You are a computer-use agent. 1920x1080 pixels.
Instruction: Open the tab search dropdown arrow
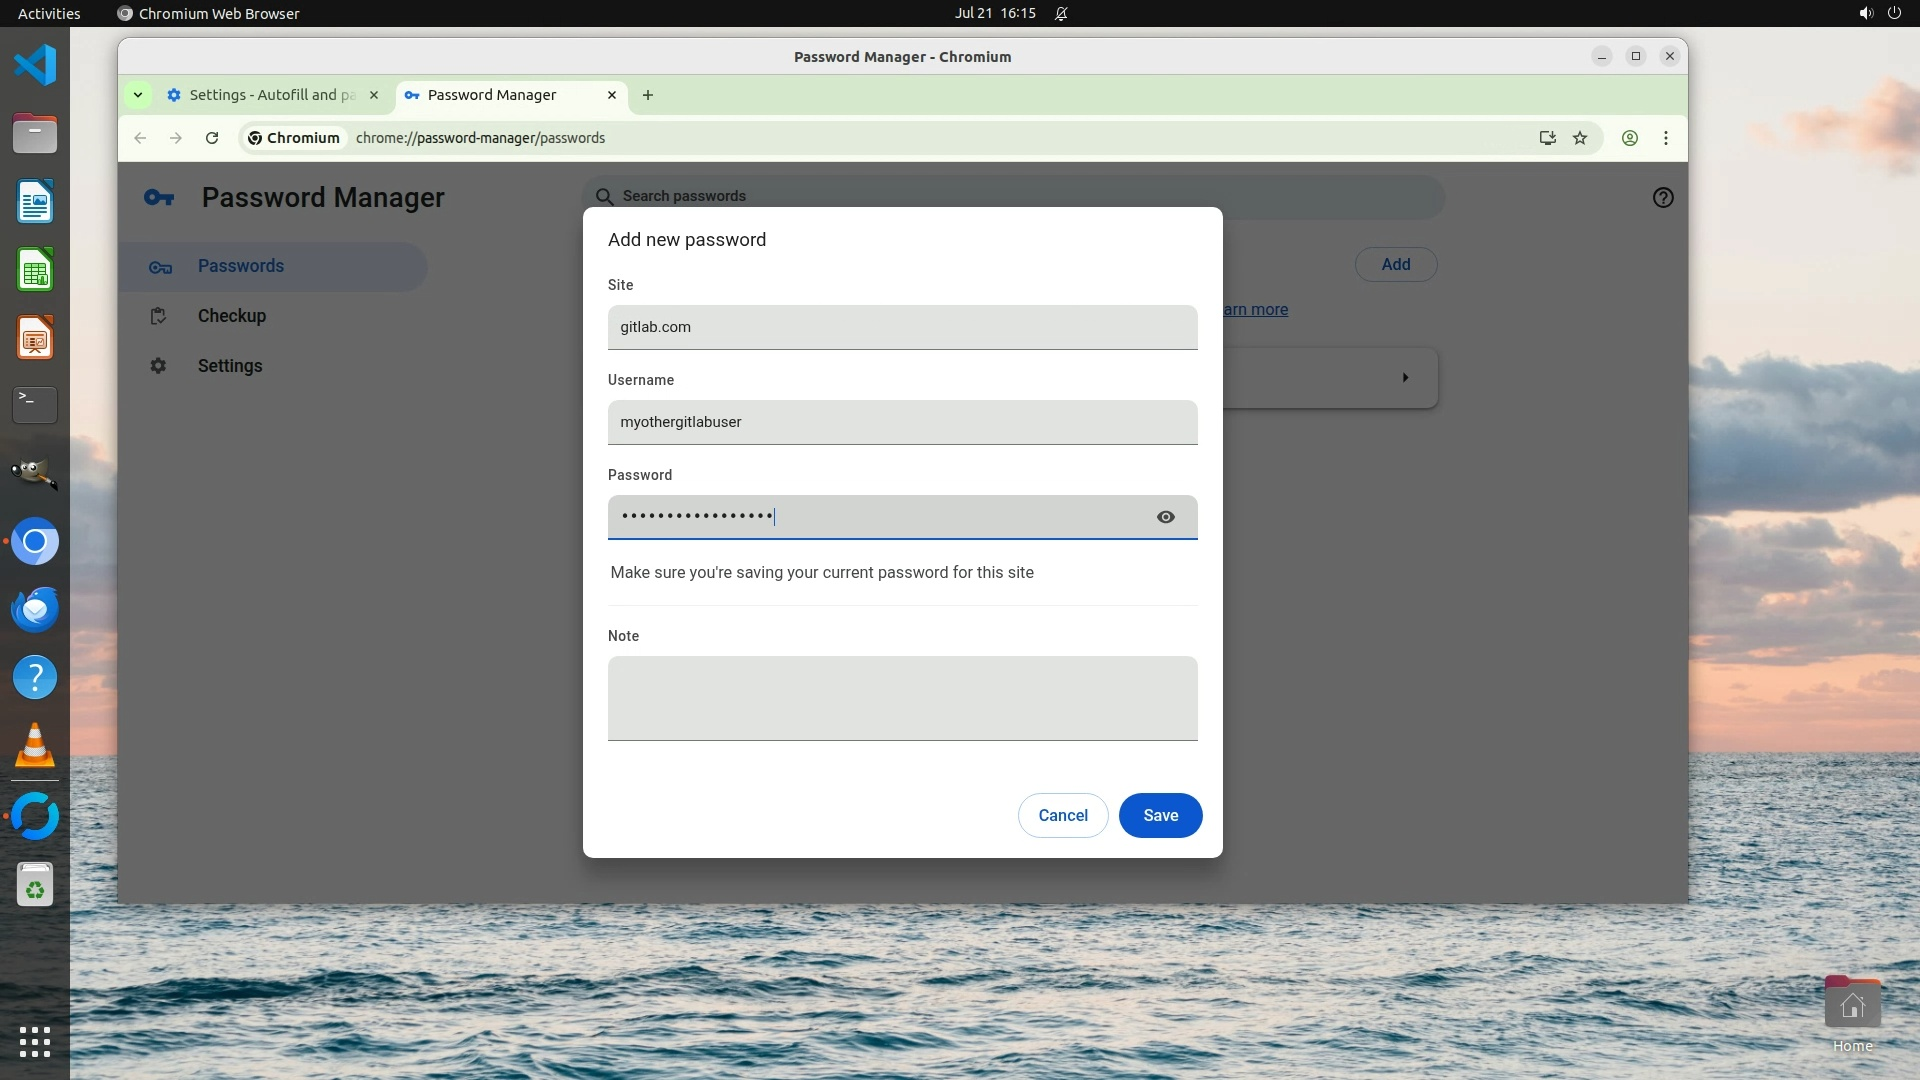[x=138, y=95]
